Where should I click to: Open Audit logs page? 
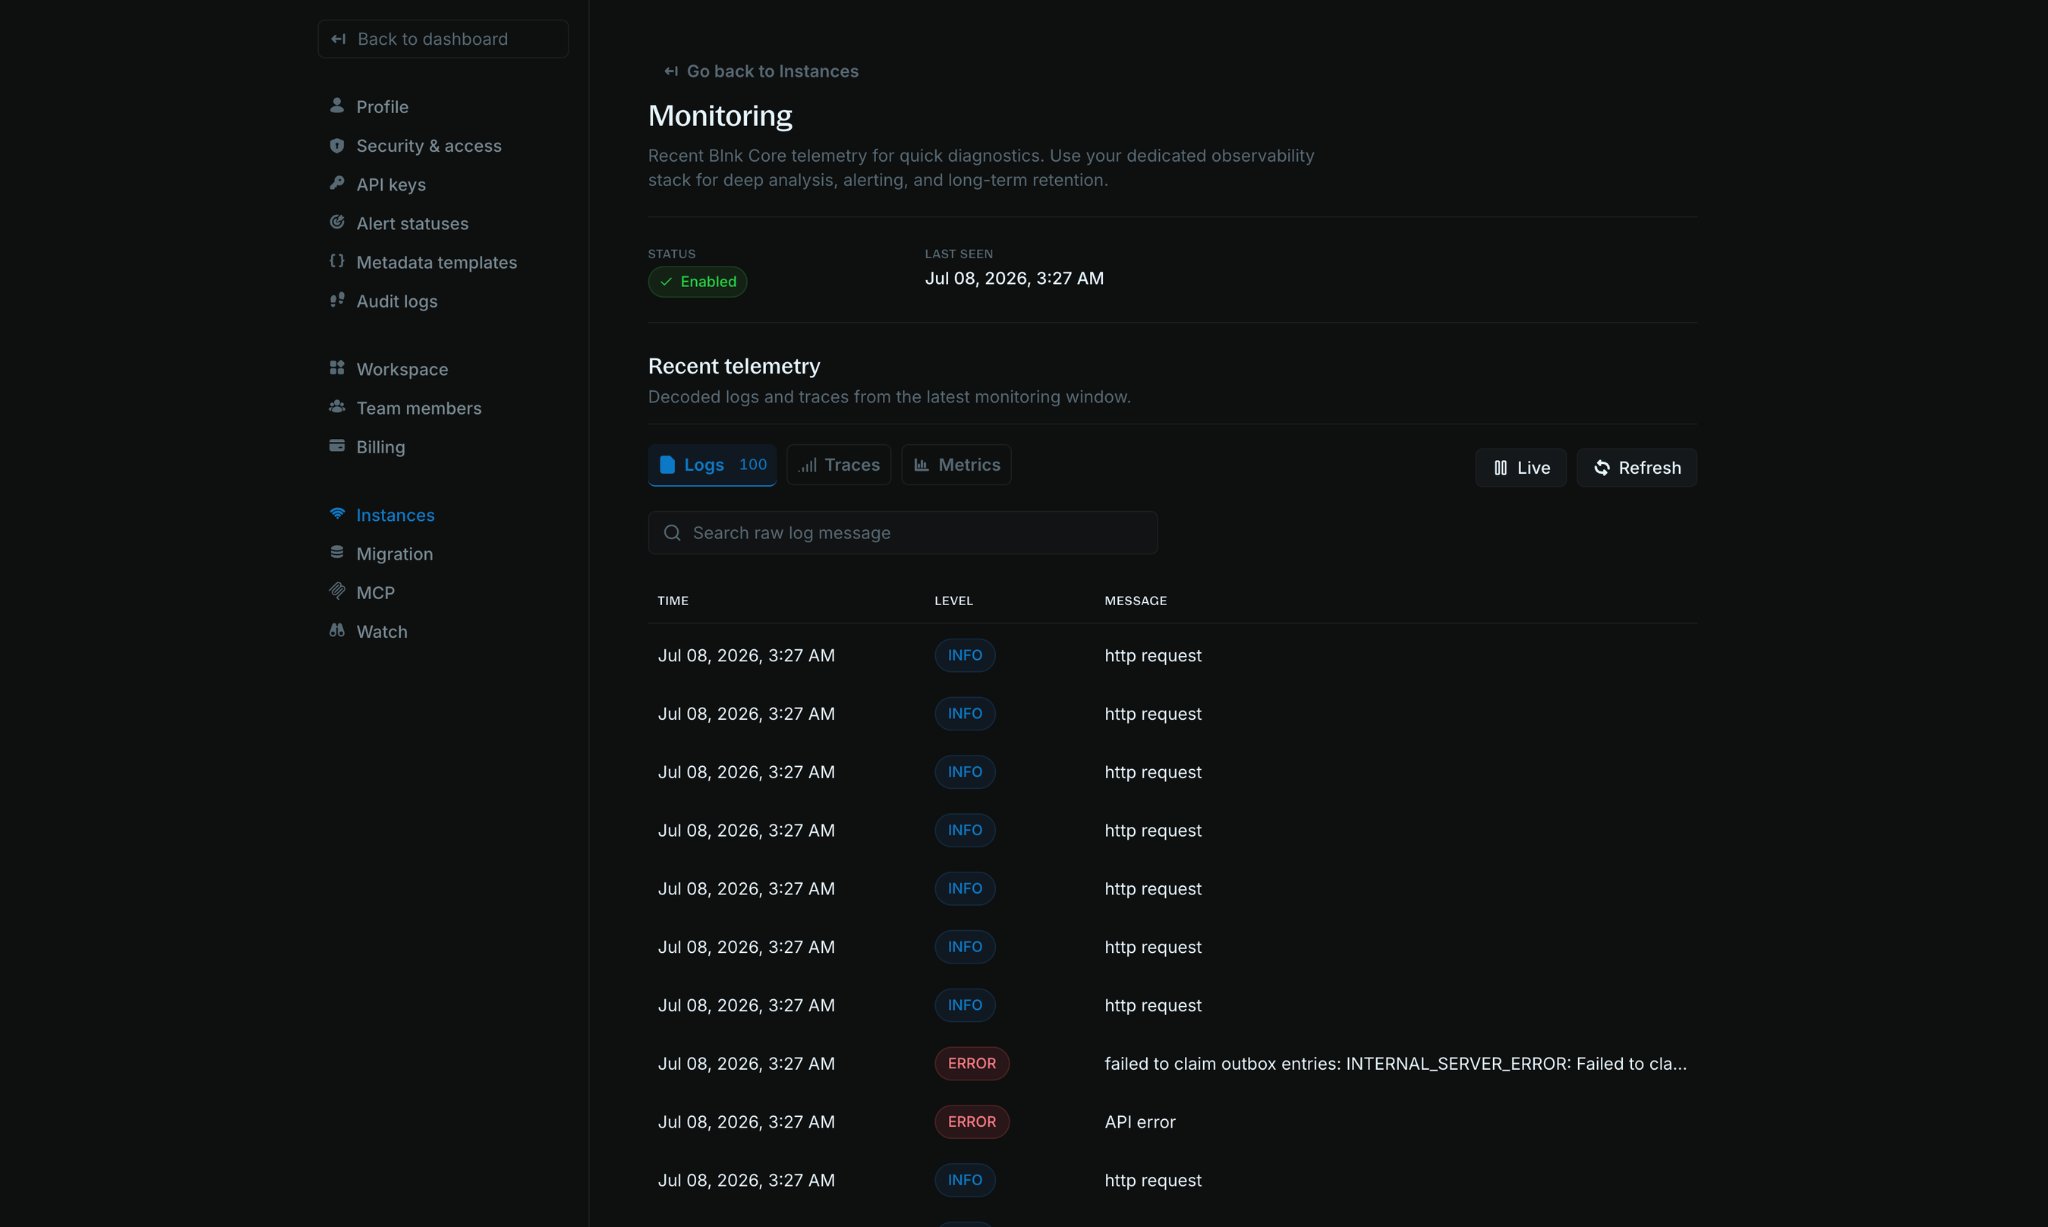pyautogui.click(x=397, y=301)
